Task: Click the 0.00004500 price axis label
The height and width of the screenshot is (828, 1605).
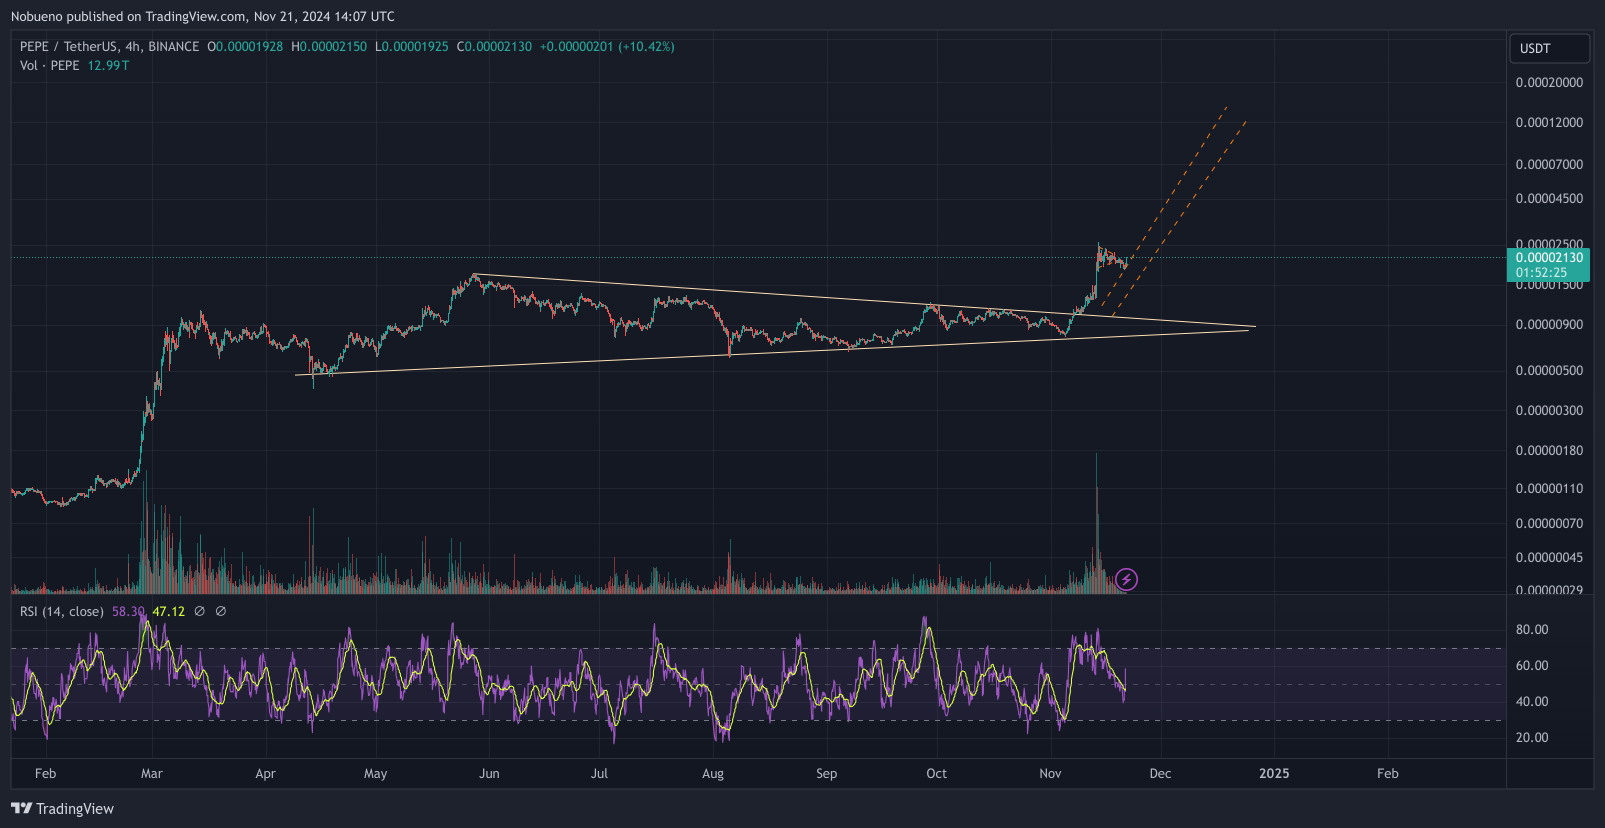Action: [x=1549, y=199]
